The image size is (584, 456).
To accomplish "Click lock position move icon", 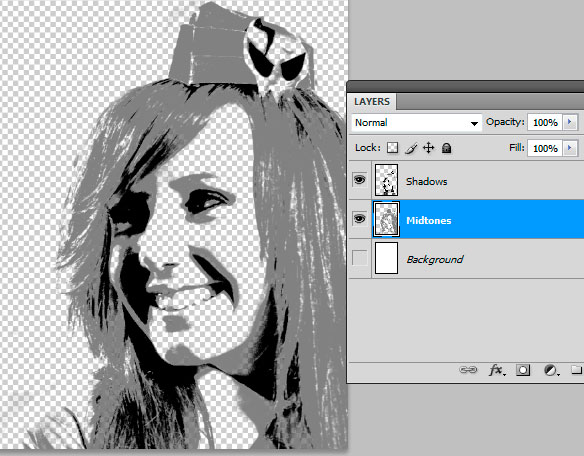I will point(429,148).
